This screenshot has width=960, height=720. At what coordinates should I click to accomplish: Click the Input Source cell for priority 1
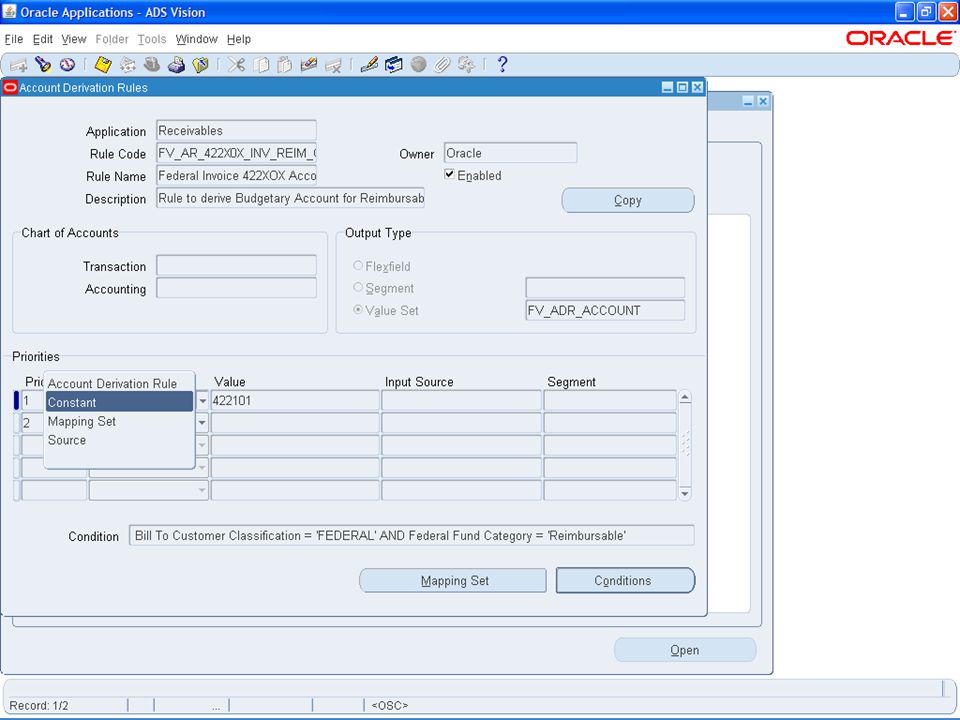point(462,401)
